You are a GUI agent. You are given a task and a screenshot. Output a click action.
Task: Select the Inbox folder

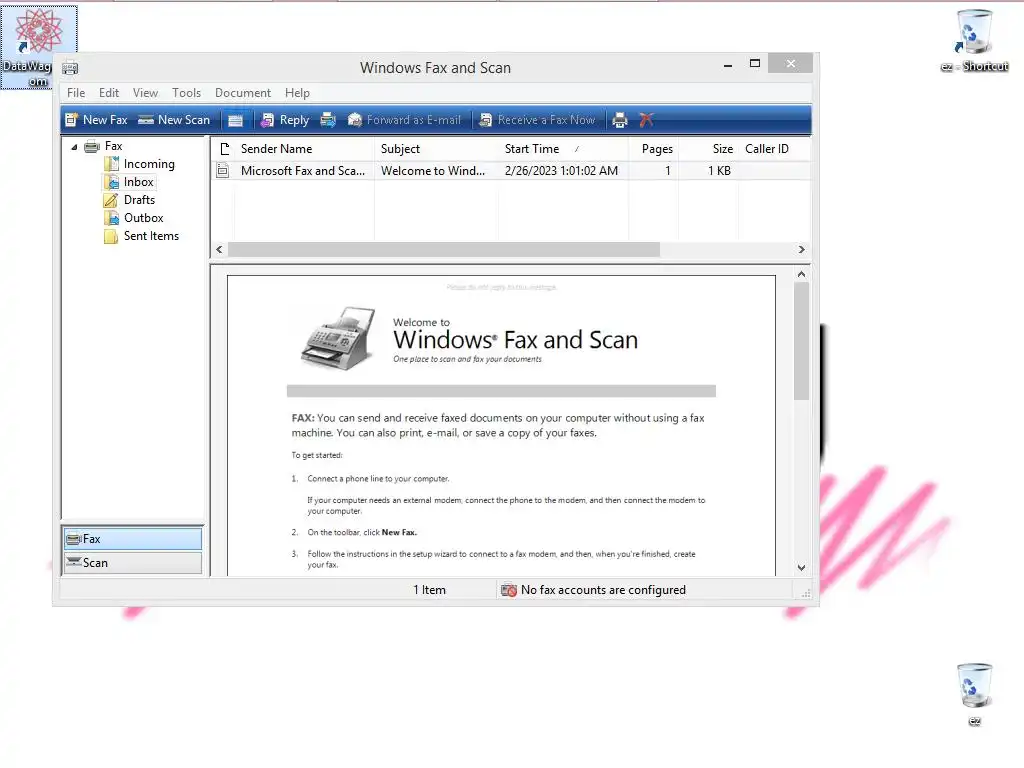pyautogui.click(x=138, y=182)
